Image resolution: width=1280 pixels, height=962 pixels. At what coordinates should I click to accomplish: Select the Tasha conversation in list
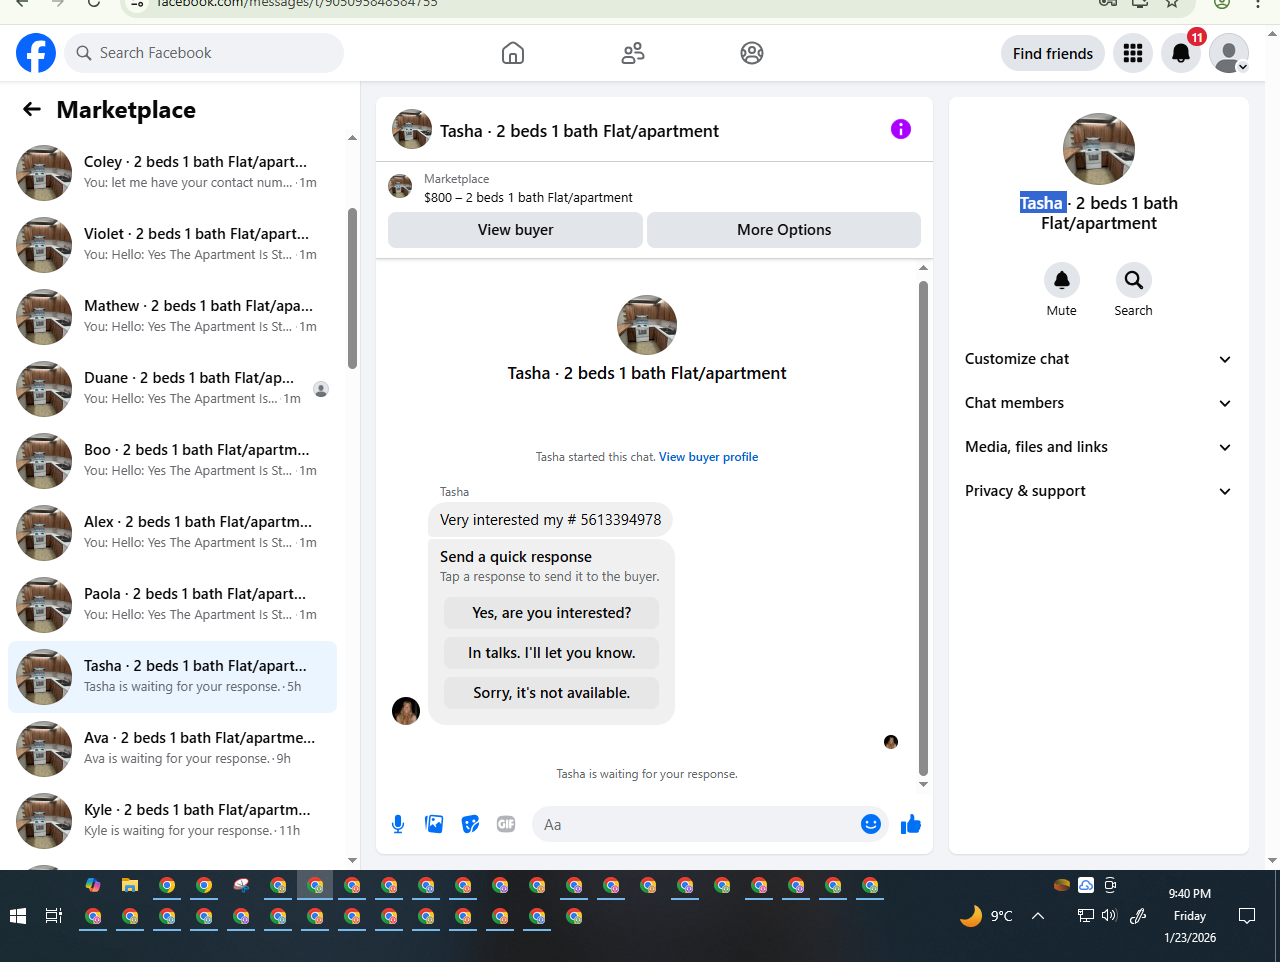[x=172, y=677]
